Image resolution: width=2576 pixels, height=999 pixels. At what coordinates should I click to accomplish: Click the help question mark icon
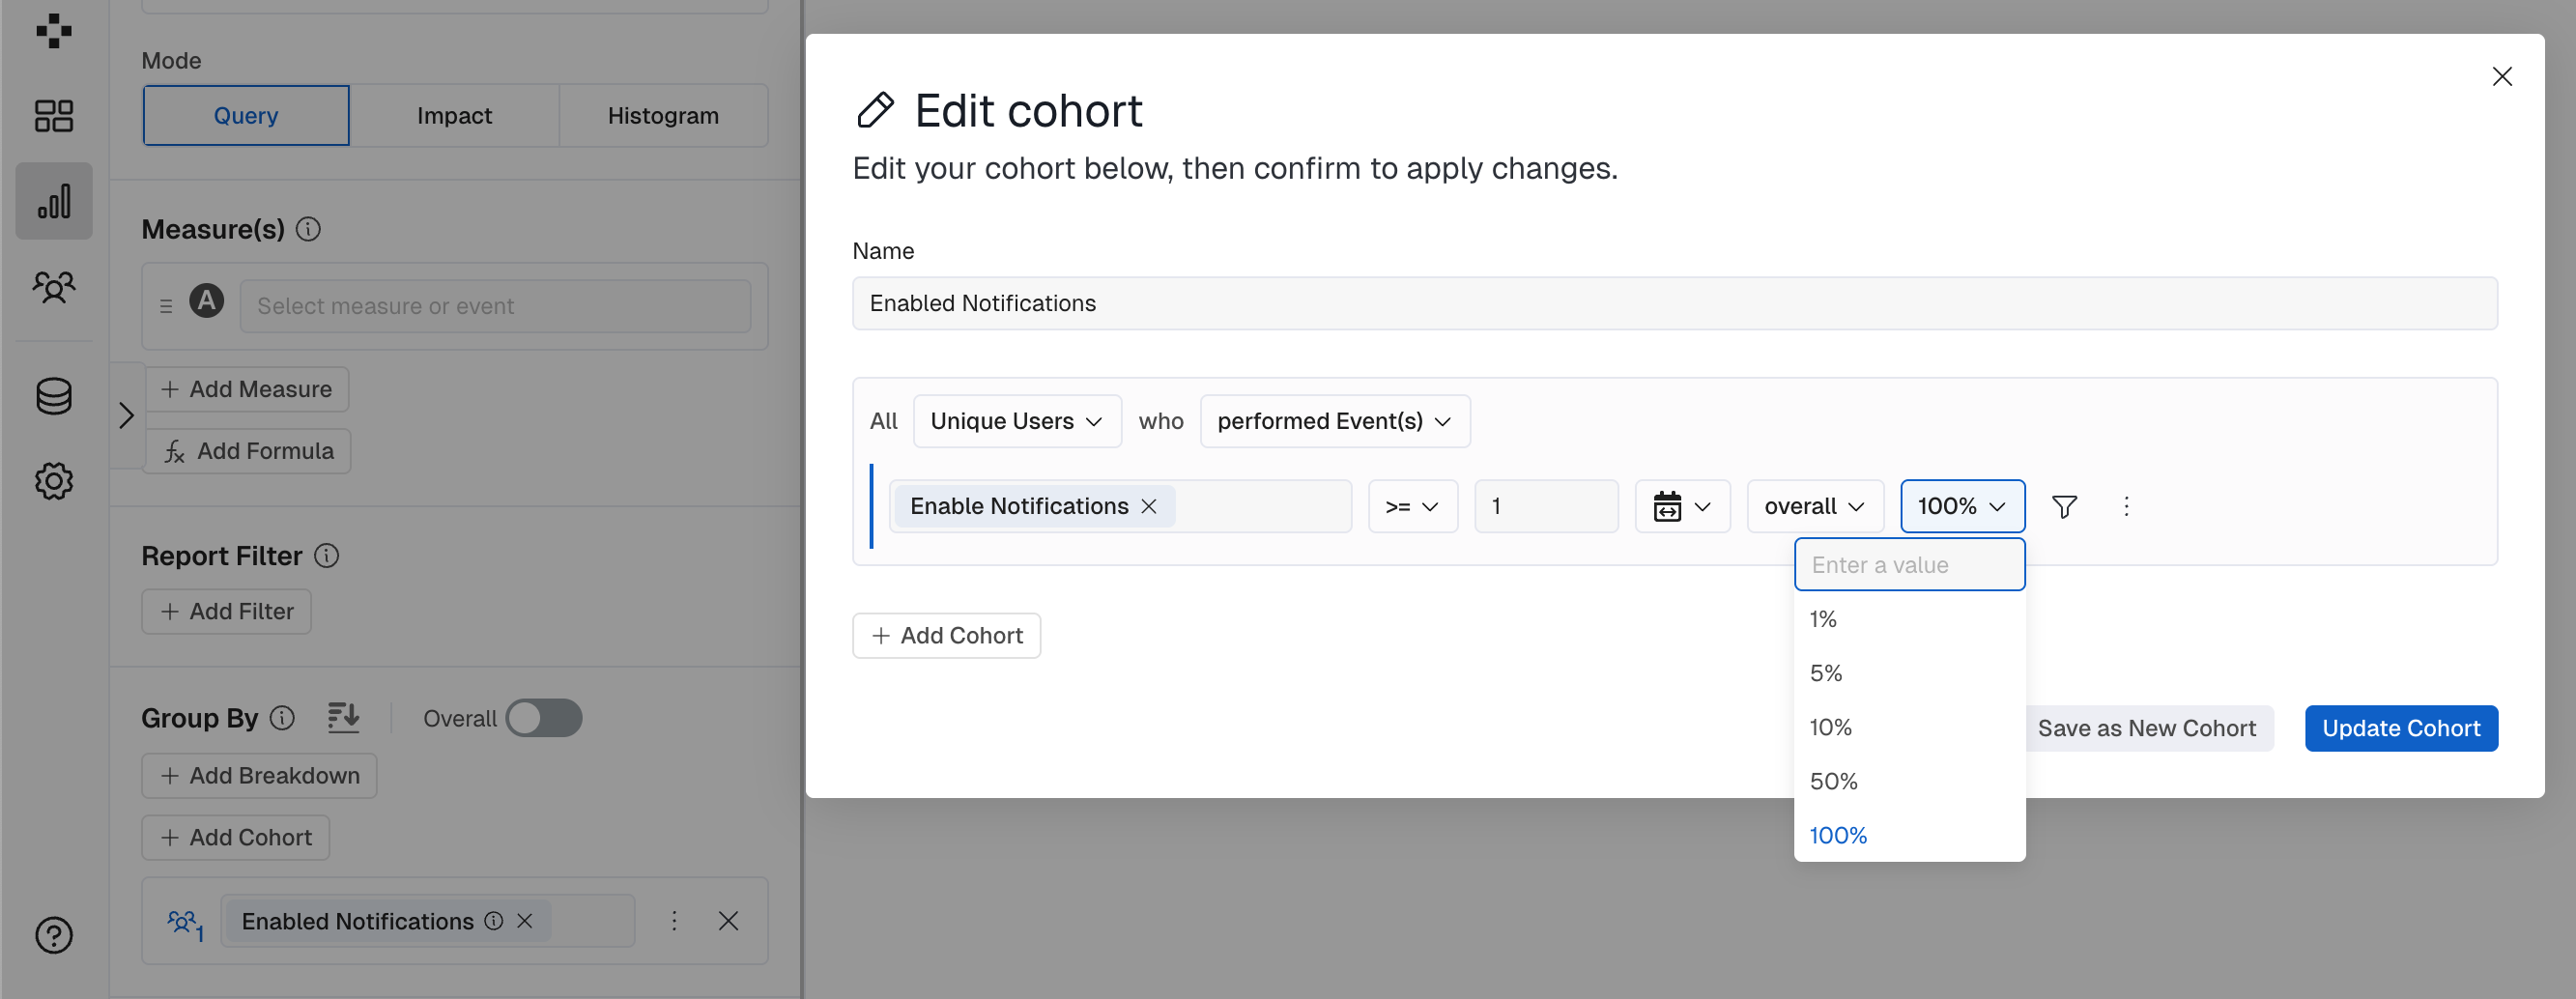[x=54, y=935]
